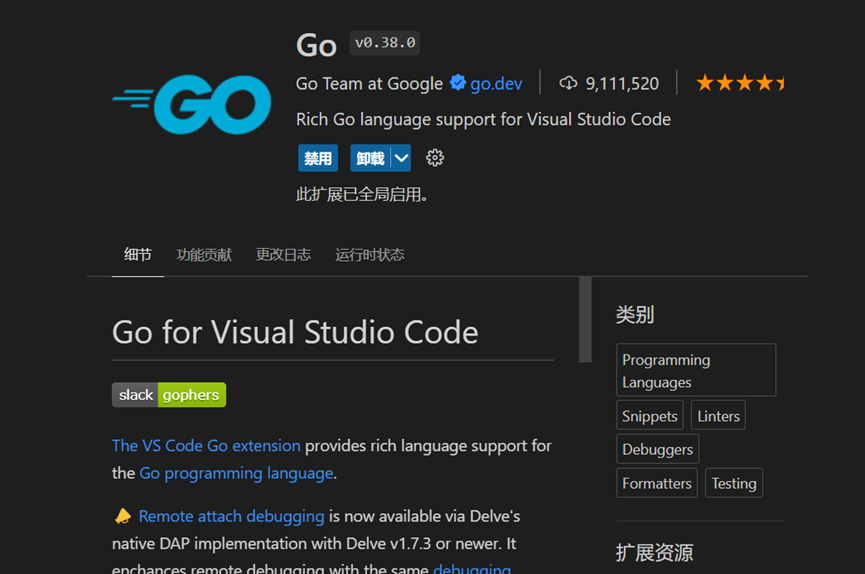Viewport: 865px width, 574px height.
Task: Click the v0.38.0 version badge
Action: 385,43
